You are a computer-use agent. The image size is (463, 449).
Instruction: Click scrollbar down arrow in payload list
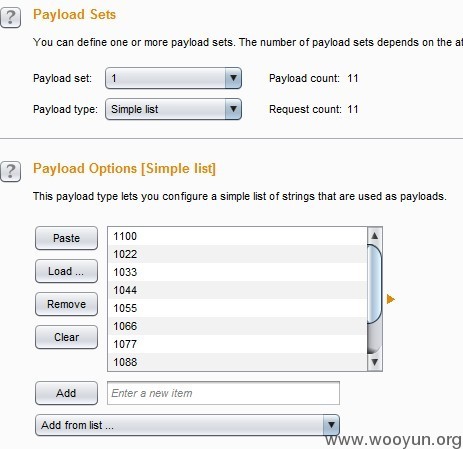click(x=375, y=362)
